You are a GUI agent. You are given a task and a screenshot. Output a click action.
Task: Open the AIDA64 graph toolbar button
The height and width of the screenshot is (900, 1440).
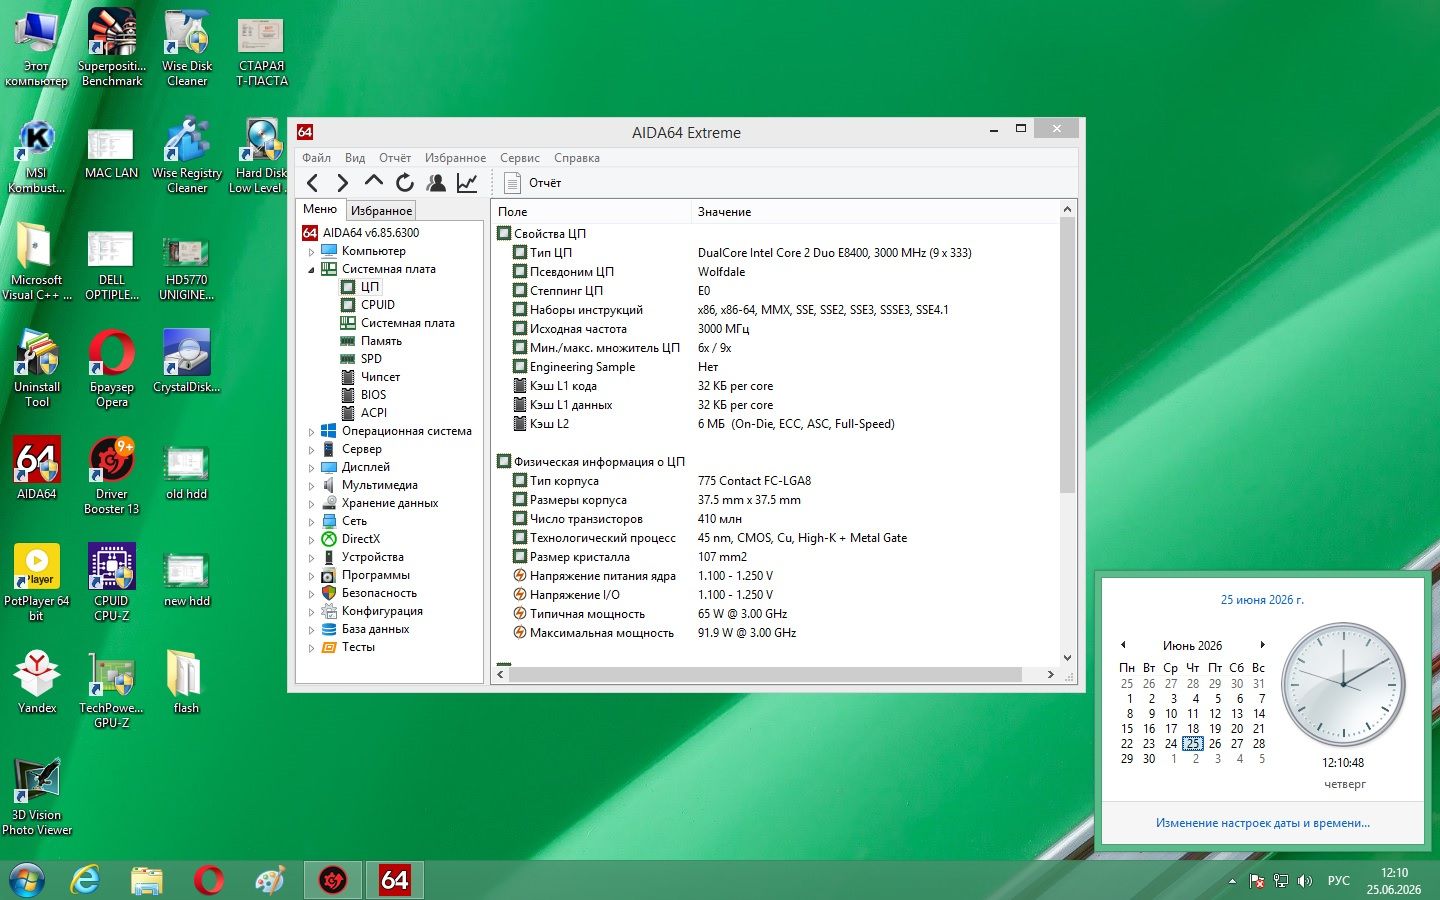[467, 182]
